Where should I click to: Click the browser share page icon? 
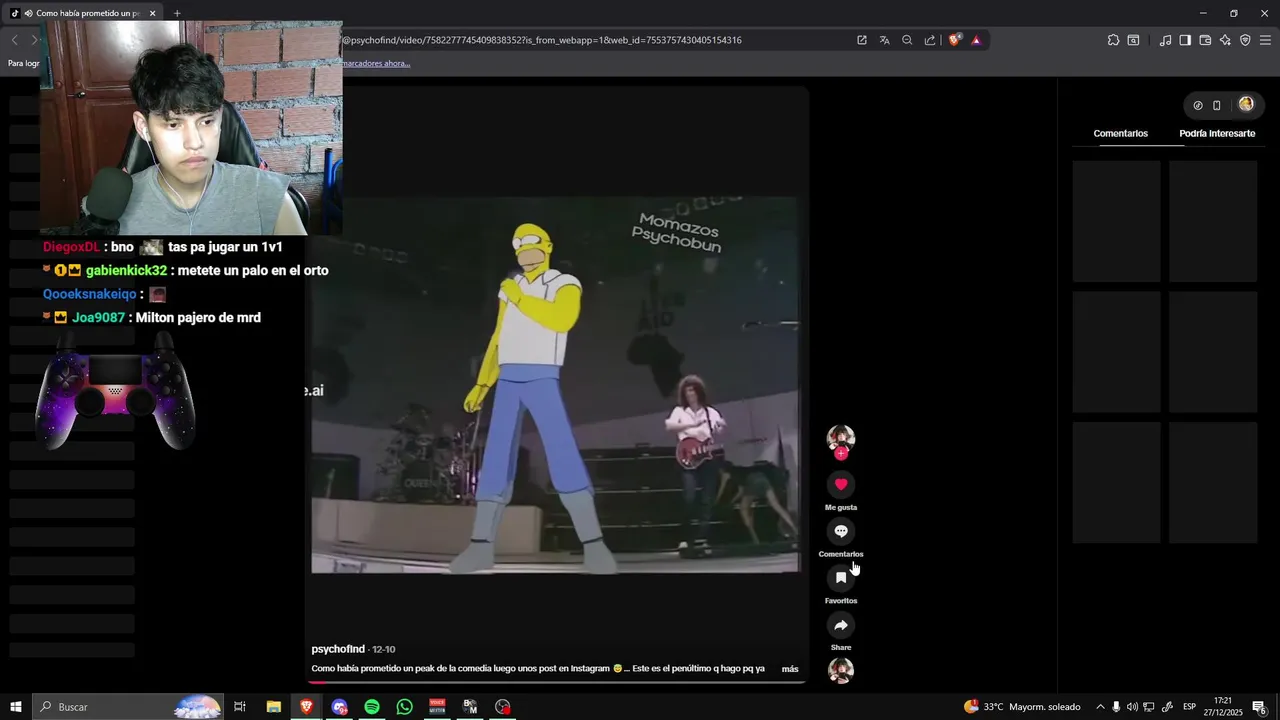point(930,40)
